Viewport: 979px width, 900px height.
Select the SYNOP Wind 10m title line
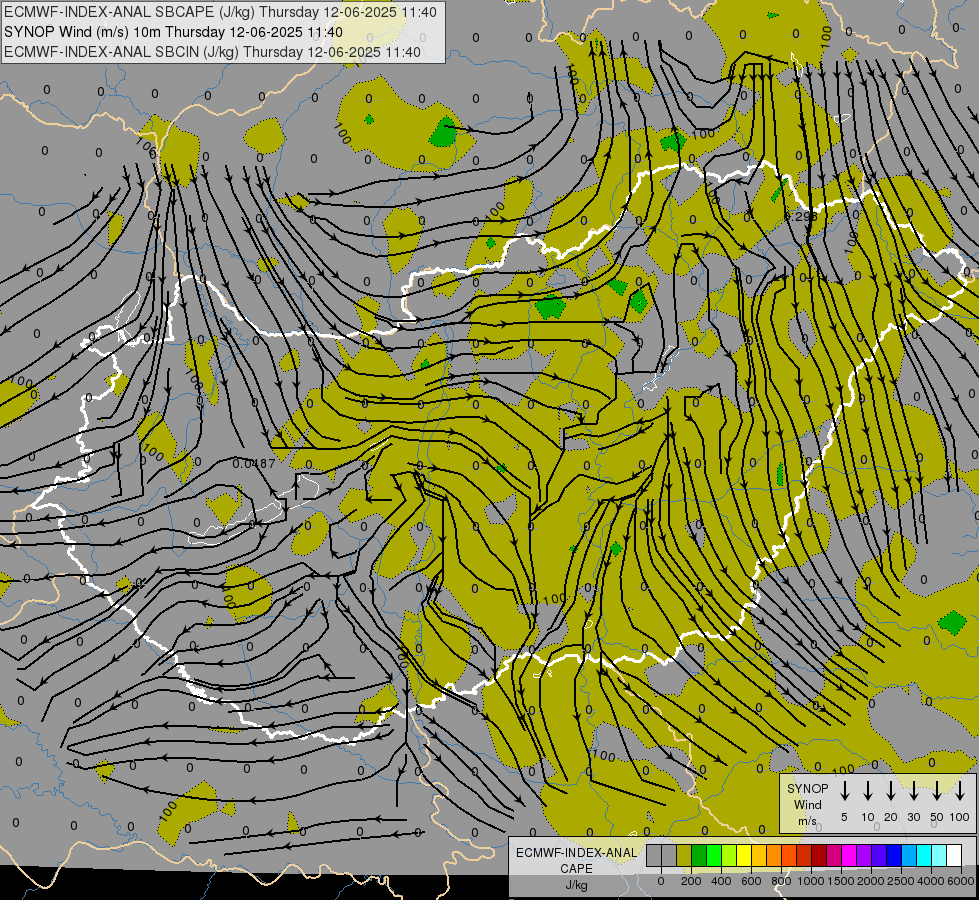pyautogui.click(x=173, y=32)
